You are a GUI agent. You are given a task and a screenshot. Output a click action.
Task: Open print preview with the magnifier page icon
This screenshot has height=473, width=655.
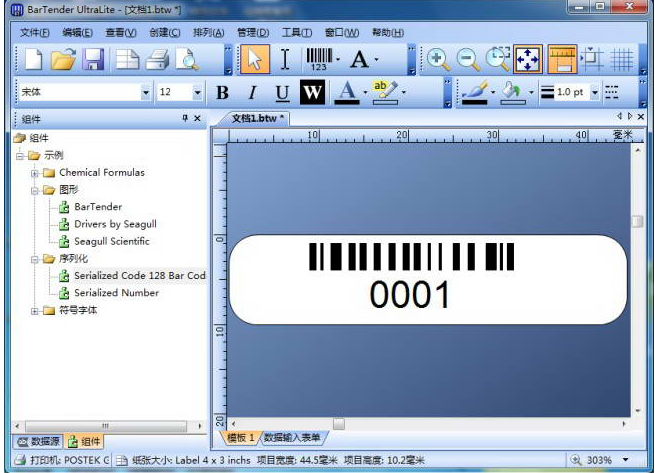point(186,59)
